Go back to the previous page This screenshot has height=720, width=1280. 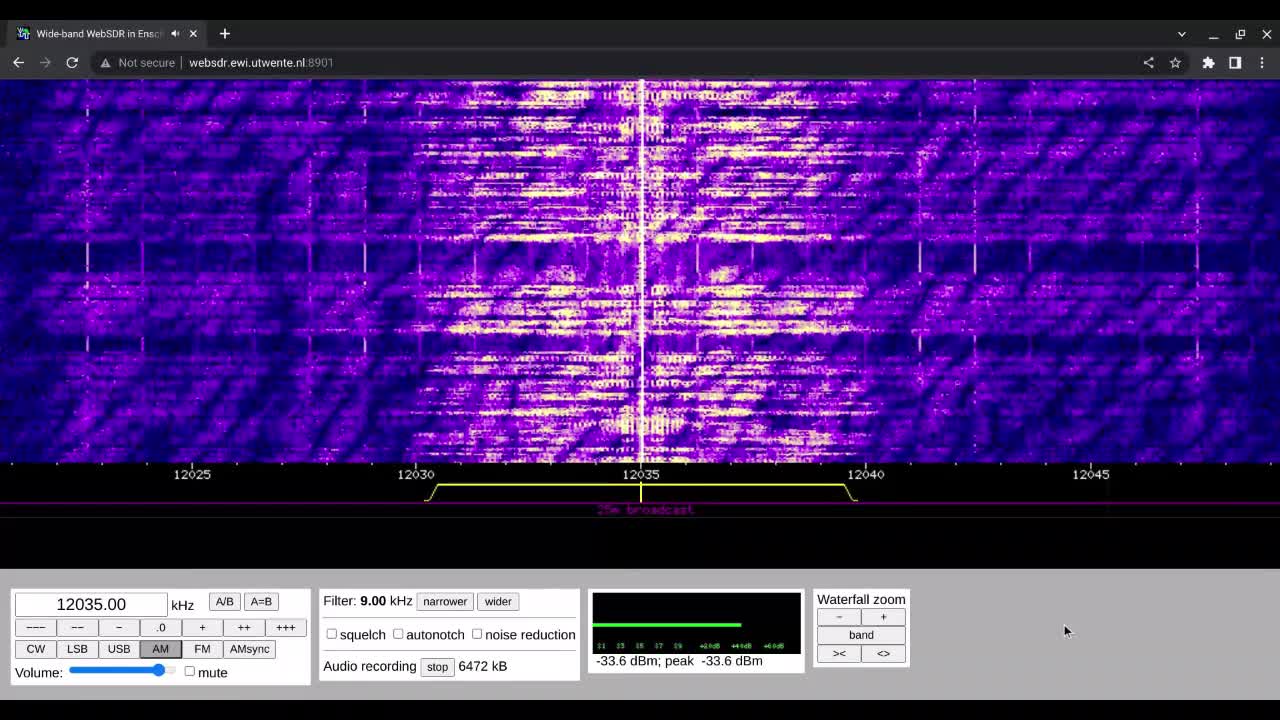(x=18, y=62)
